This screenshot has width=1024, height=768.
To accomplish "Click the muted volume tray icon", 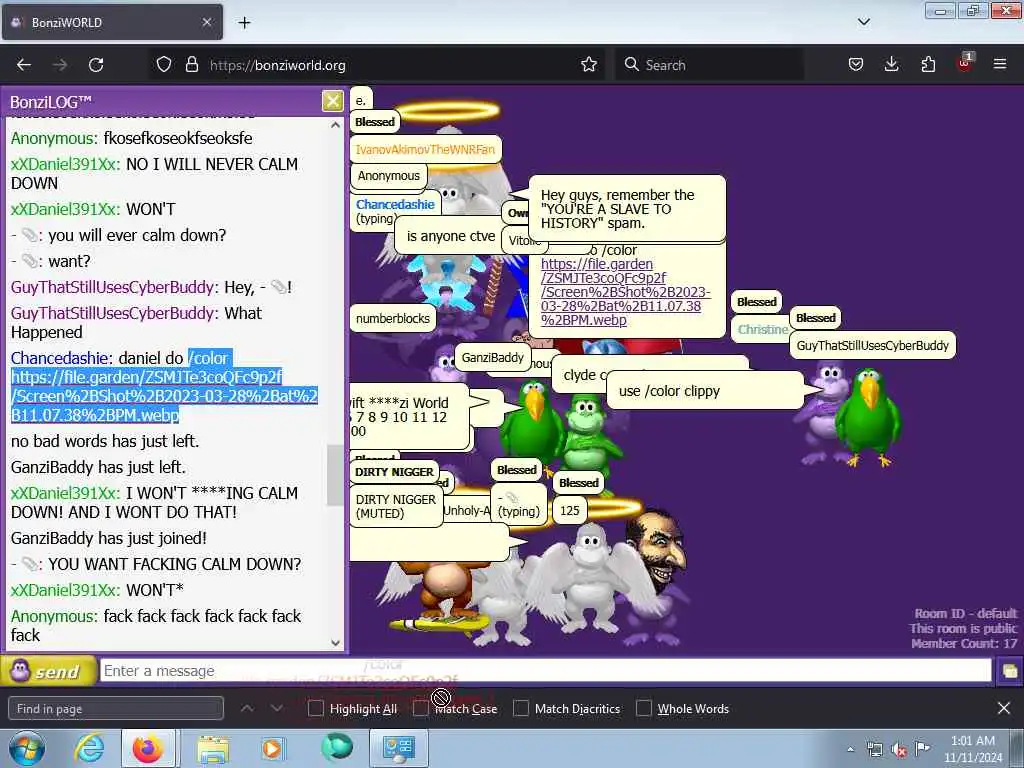I will (x=899, y=750).
